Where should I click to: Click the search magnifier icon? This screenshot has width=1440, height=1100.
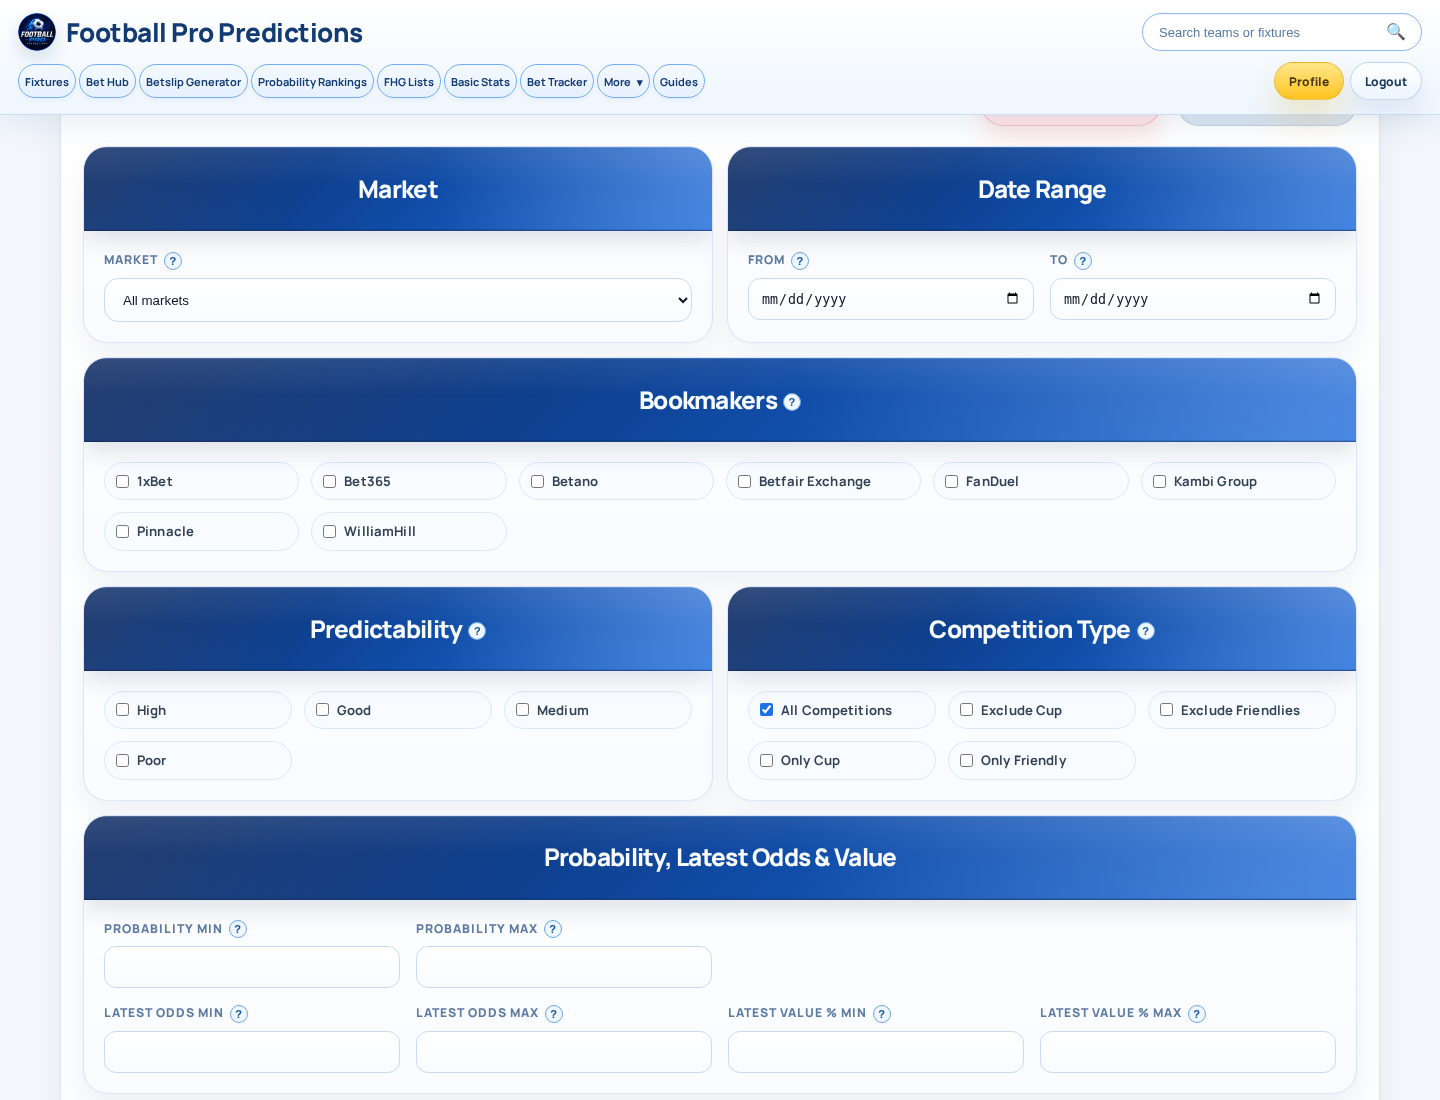(x=1396, y=32)
